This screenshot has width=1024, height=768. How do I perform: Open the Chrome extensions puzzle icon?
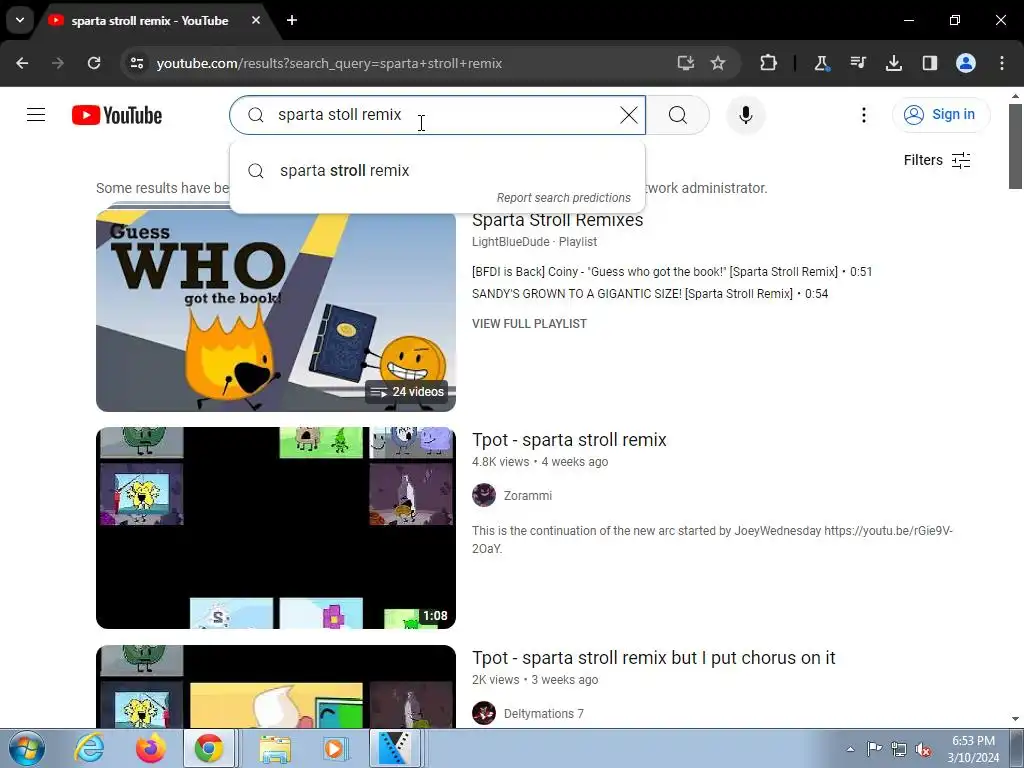(x=769, y=63)
